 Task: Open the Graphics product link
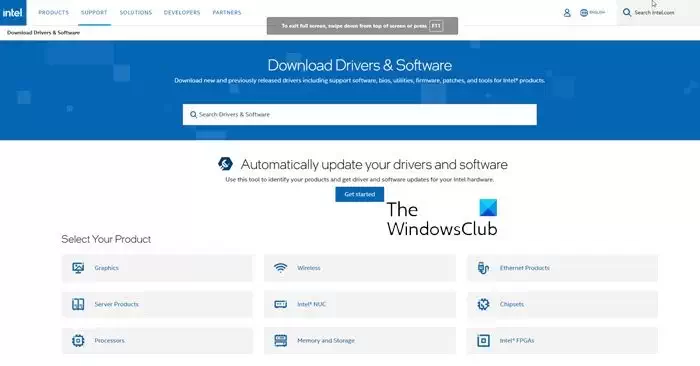pyautogui.click(x=157, y=268)
